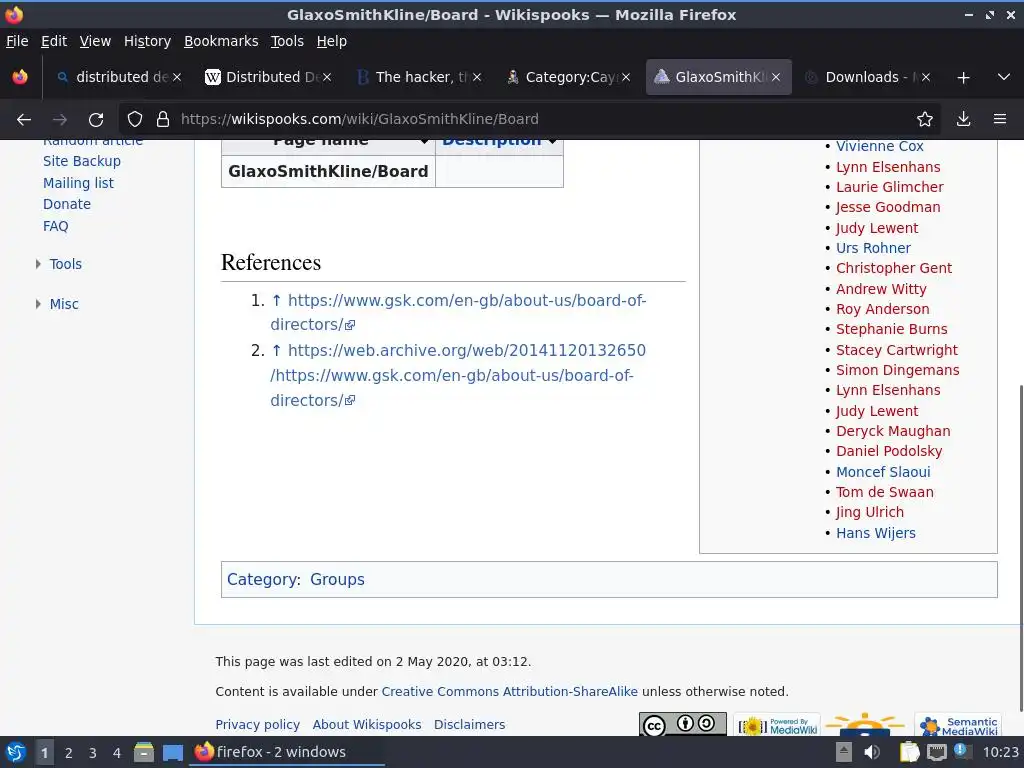Open the Edit menu
The height and width of the screenshot is (768, 1024).
point(54,41)
